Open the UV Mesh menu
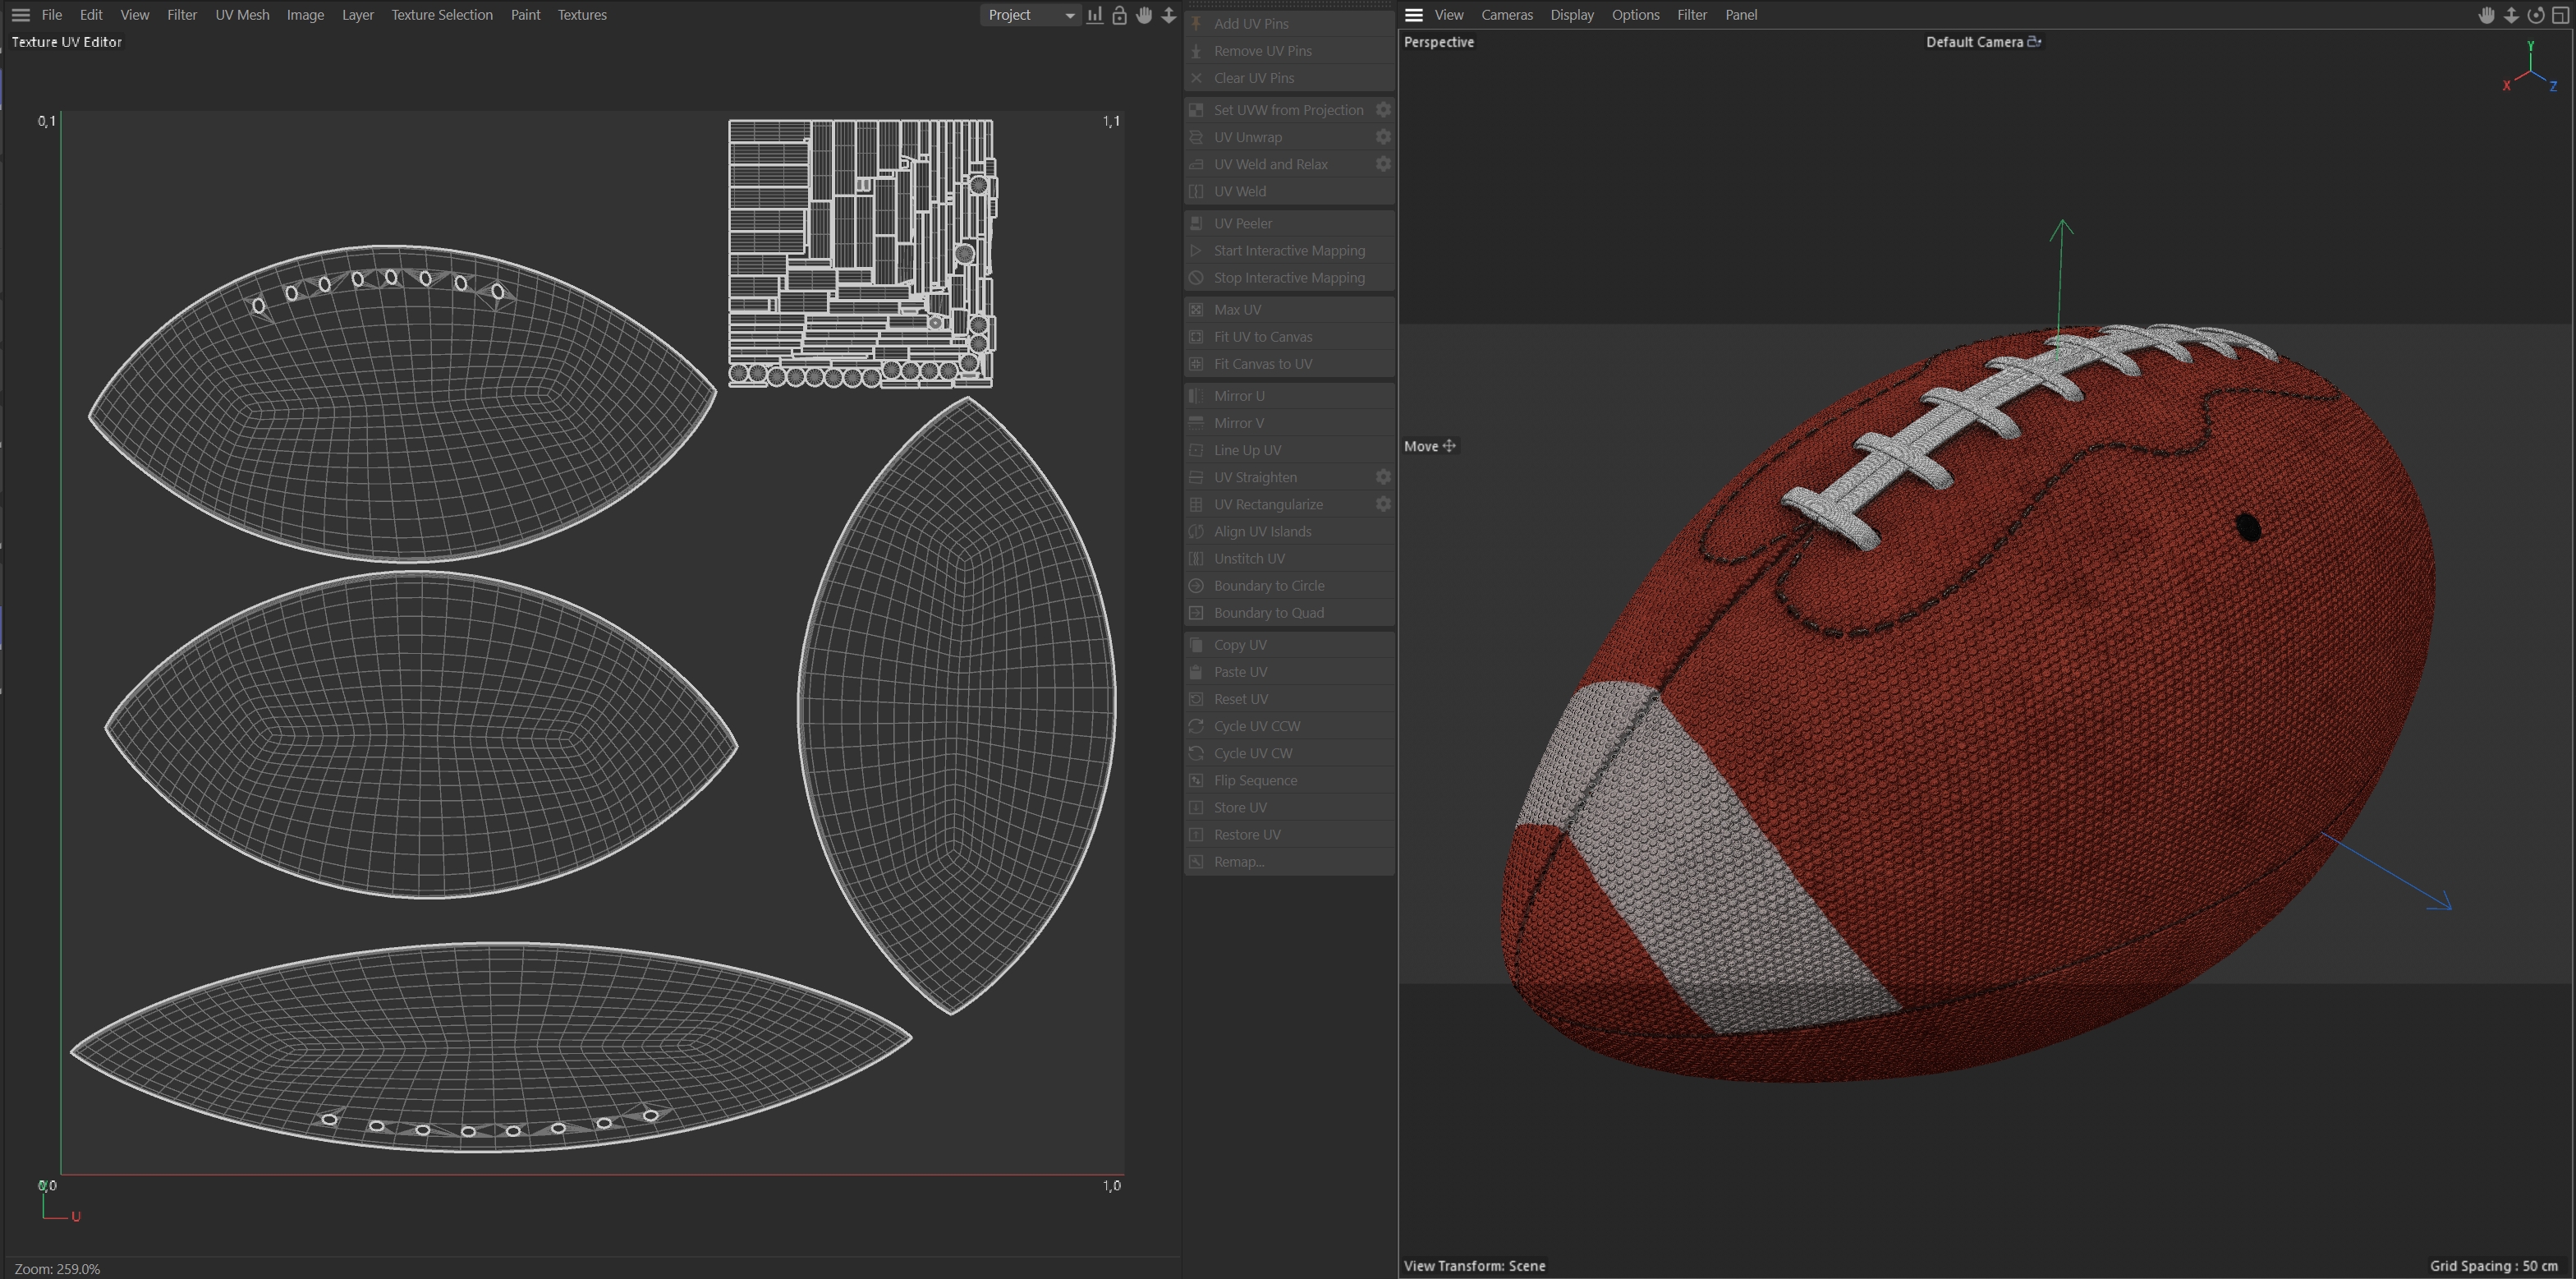This screenshot has height=1279, width=2576. (x=242, y=15)
